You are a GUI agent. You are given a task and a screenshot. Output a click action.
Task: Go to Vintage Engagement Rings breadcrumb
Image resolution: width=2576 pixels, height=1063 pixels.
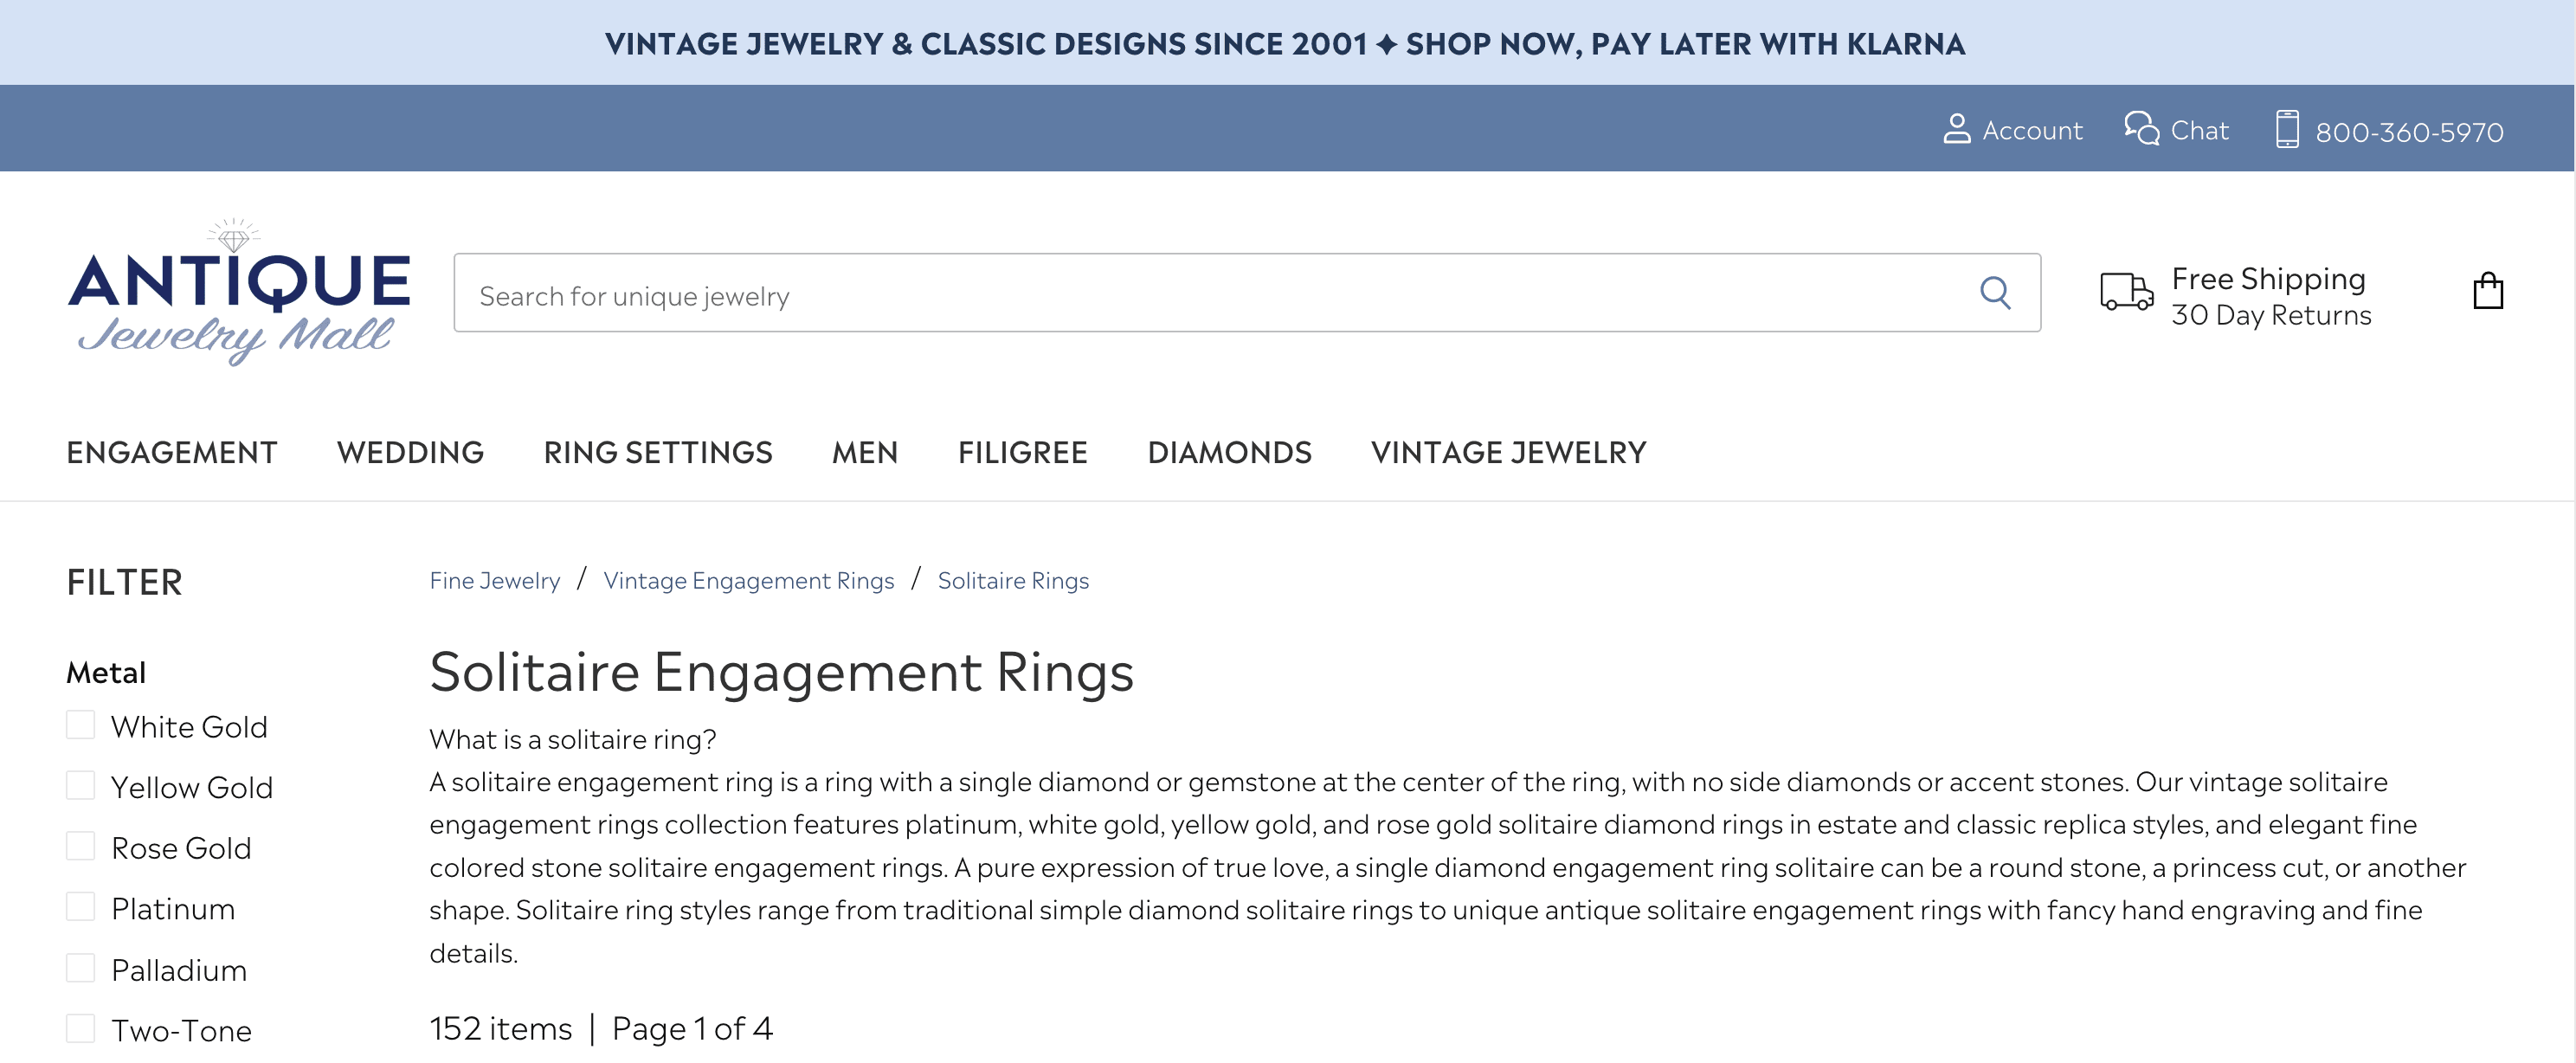(x=749, y=579)
